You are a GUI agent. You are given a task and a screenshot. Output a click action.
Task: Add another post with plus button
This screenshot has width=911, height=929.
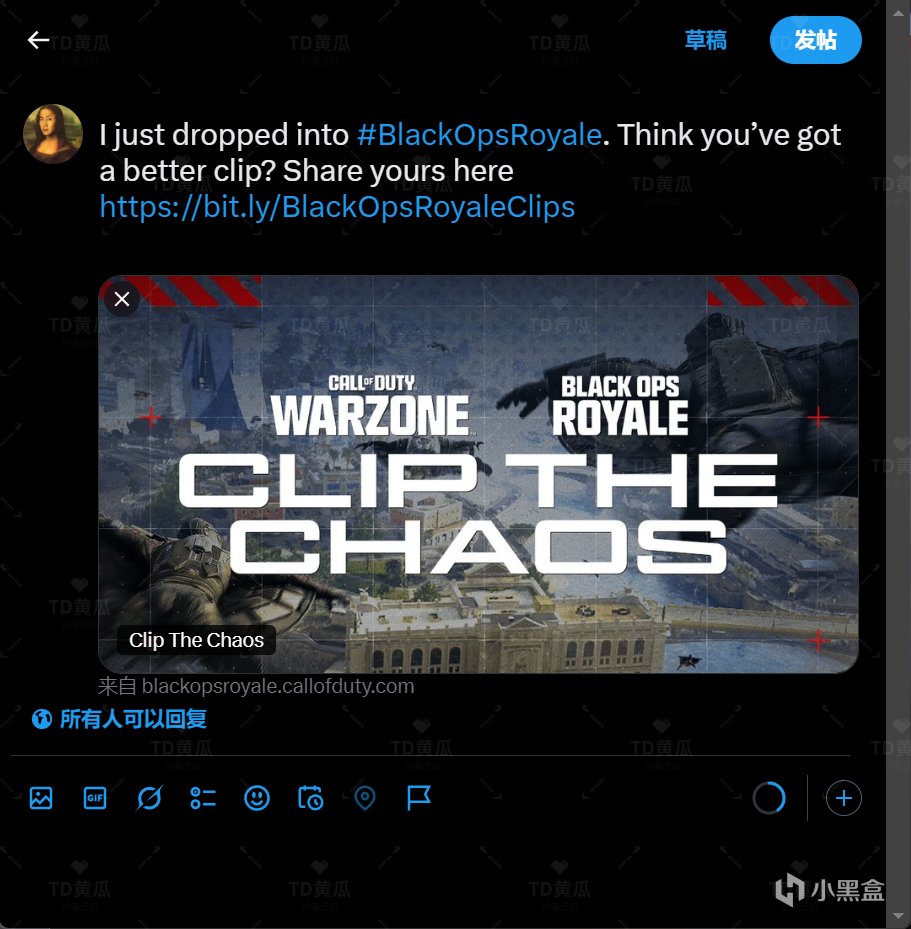pos(843,798)
